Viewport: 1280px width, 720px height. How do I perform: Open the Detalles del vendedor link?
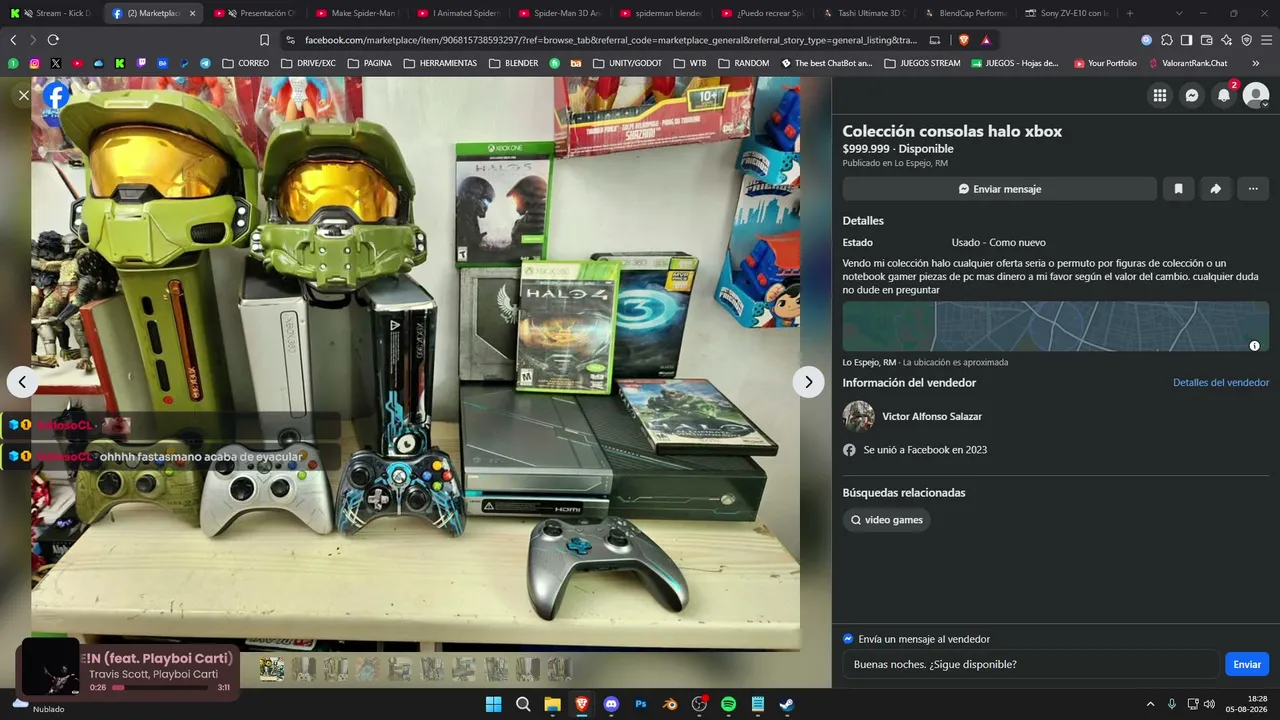(x=1221, y=383)
